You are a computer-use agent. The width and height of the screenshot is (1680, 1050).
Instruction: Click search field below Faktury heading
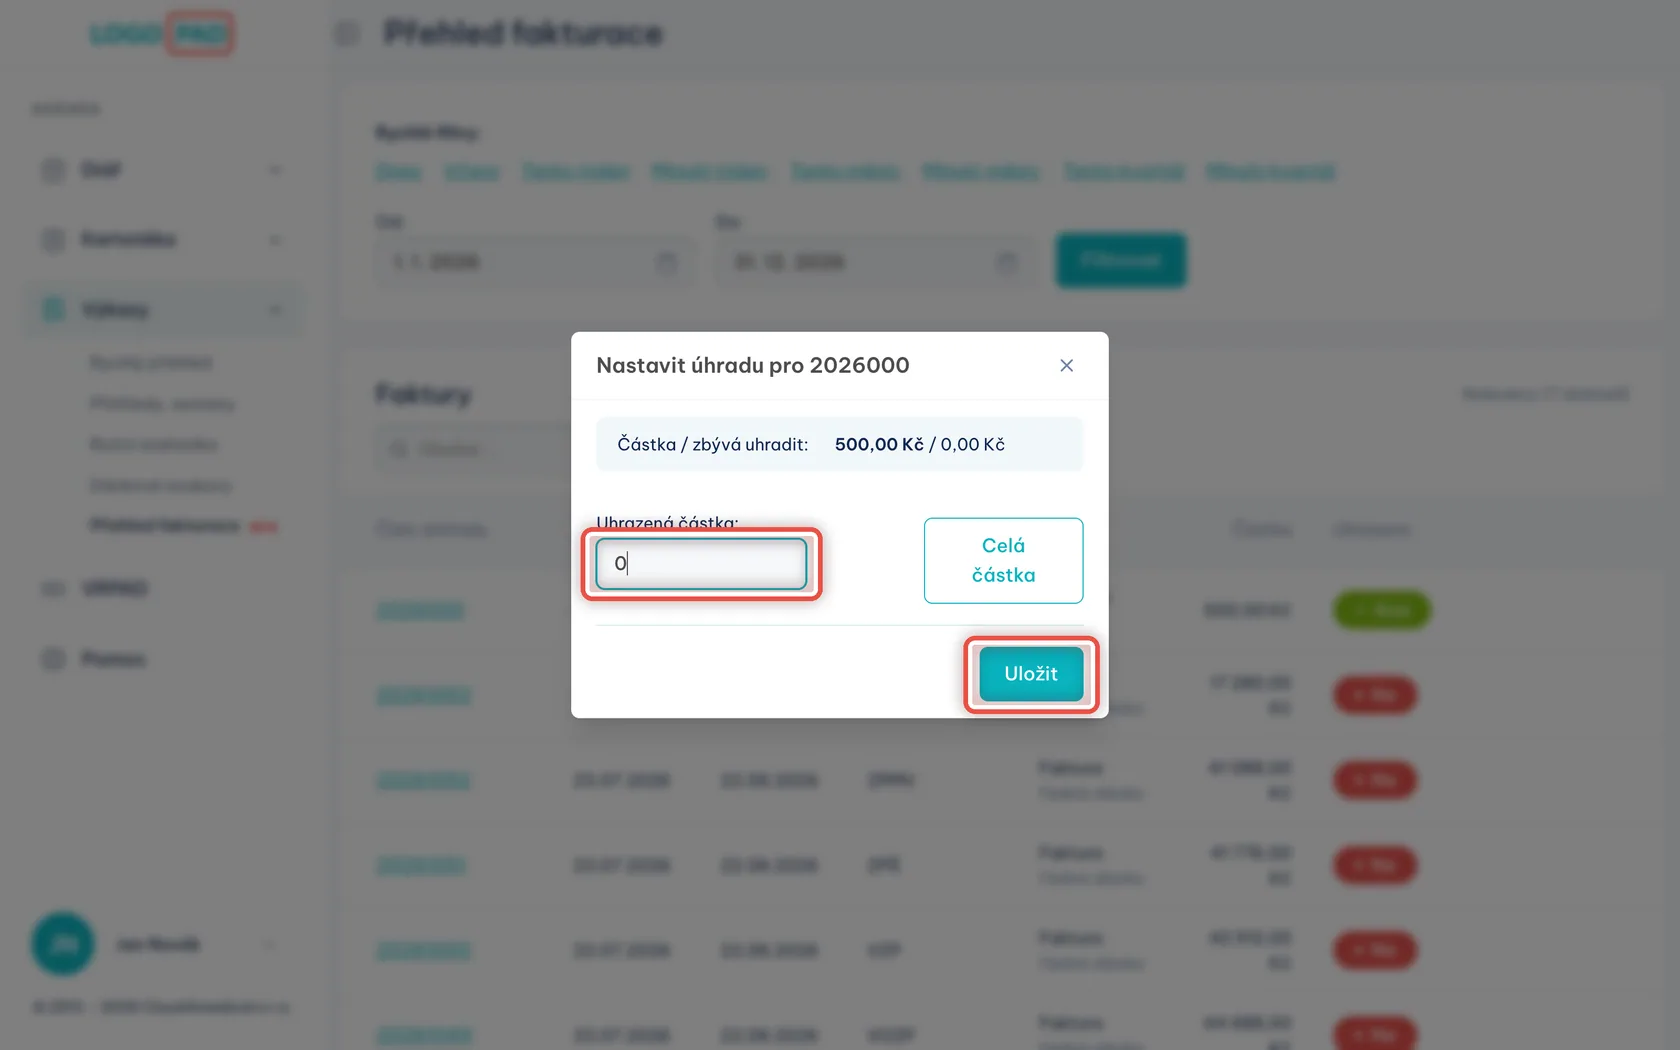coord(470,449)
